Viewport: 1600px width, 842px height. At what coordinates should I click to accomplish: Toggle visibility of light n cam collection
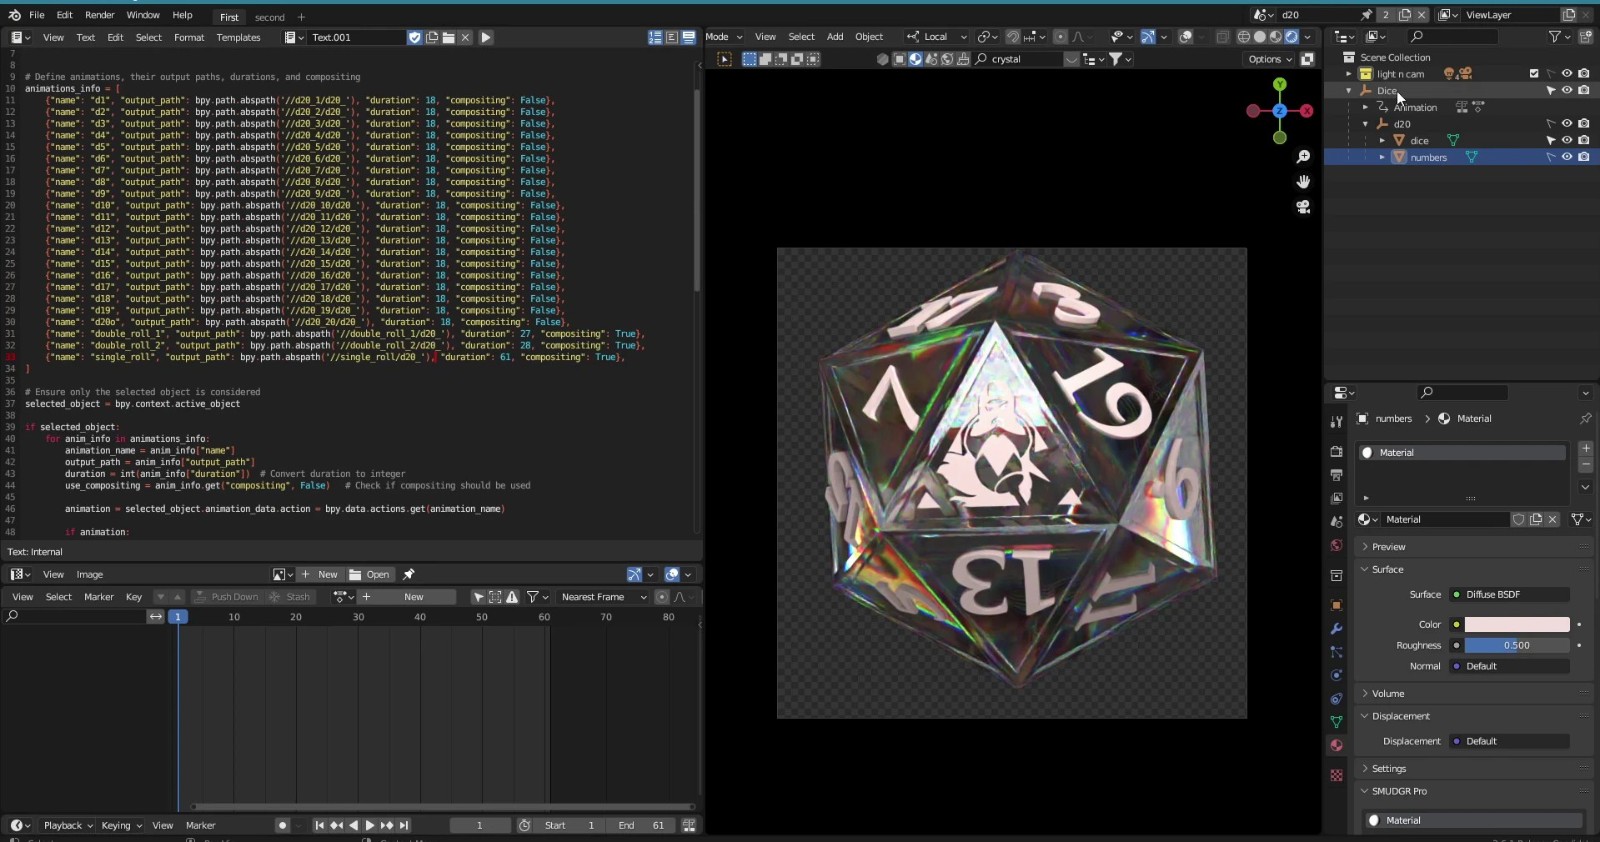[1567, 73]
